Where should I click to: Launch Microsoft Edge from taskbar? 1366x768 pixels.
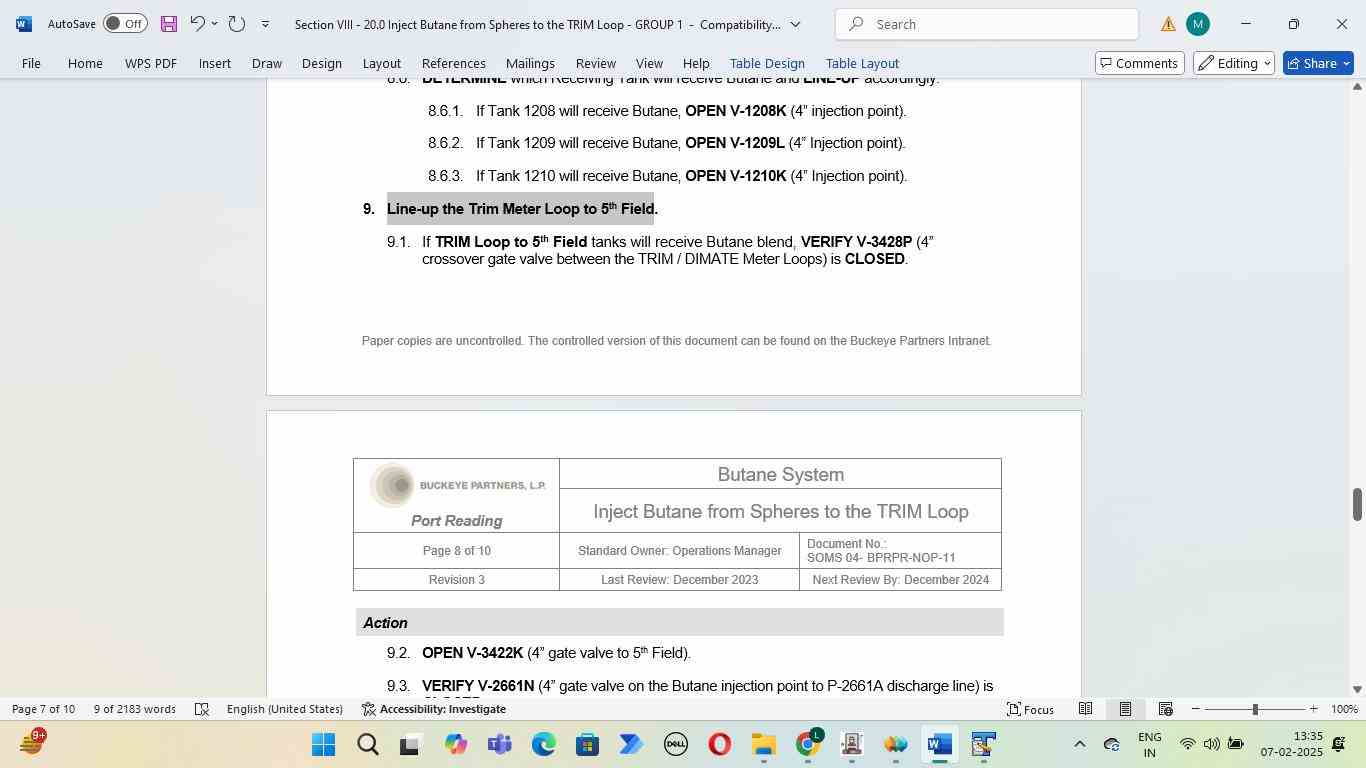click(x=543, y=745)
